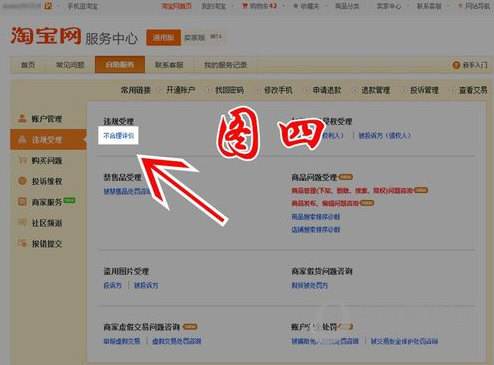Open the 联系客服 tab
The width and height of the screenshot is (494, 365).
[169, 65]
